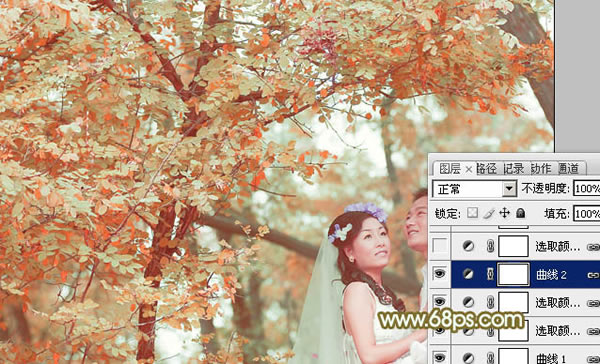Show the hidden 选取颜 layer at top
The height and width of the screenshot is (364, 600).
click(440, 246)
